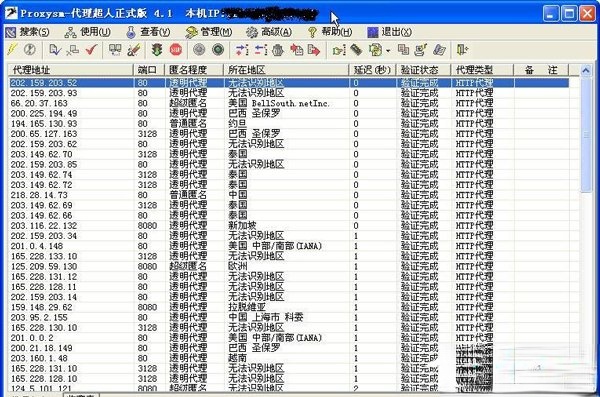
Task: Click region text 中国 上海市 科委
Action: tap(266, 317)
